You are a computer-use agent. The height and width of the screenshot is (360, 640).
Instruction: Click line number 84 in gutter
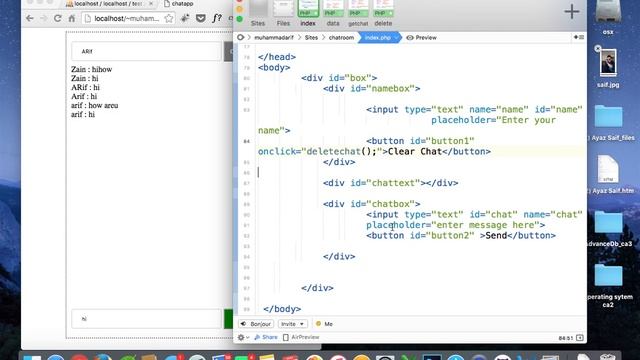pos(247,141)
